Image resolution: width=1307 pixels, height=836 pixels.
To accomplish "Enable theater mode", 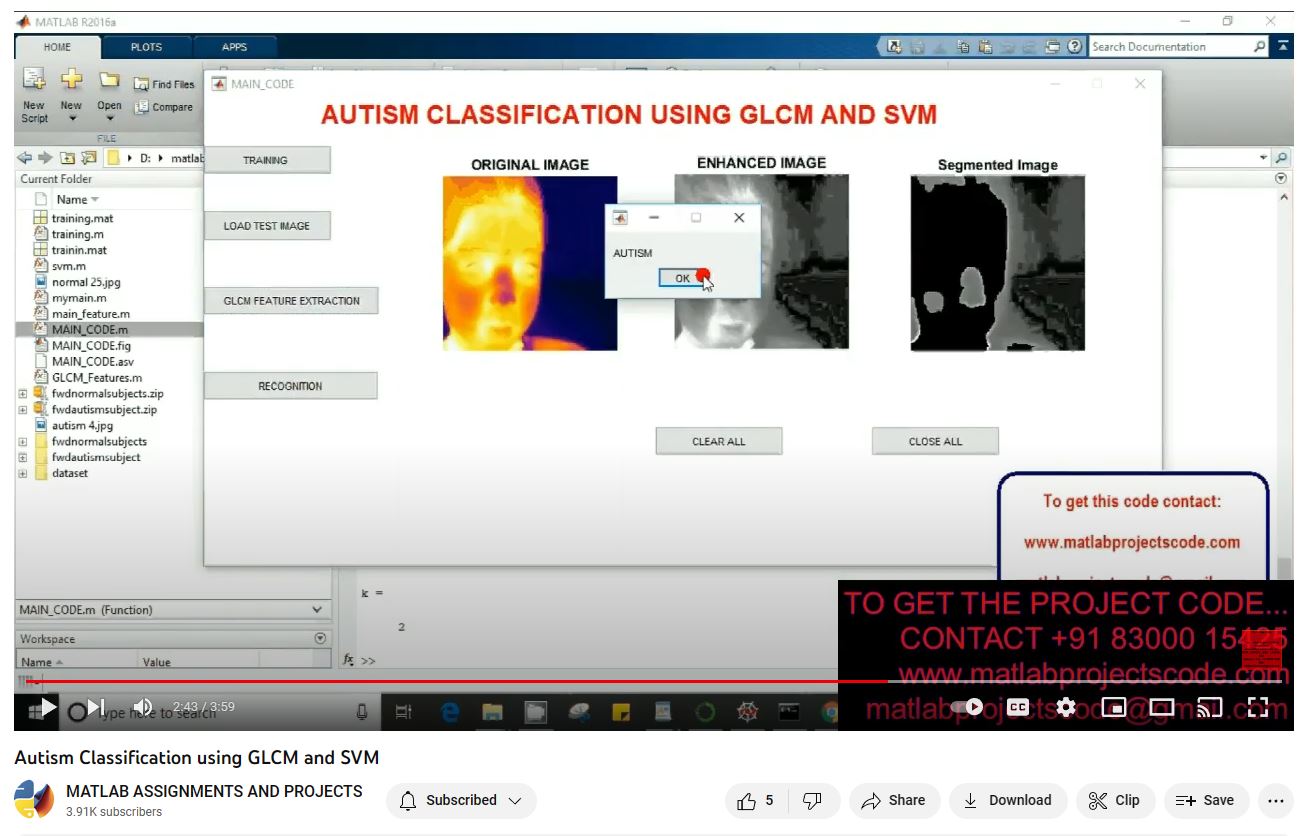I will coord(1162,707).
